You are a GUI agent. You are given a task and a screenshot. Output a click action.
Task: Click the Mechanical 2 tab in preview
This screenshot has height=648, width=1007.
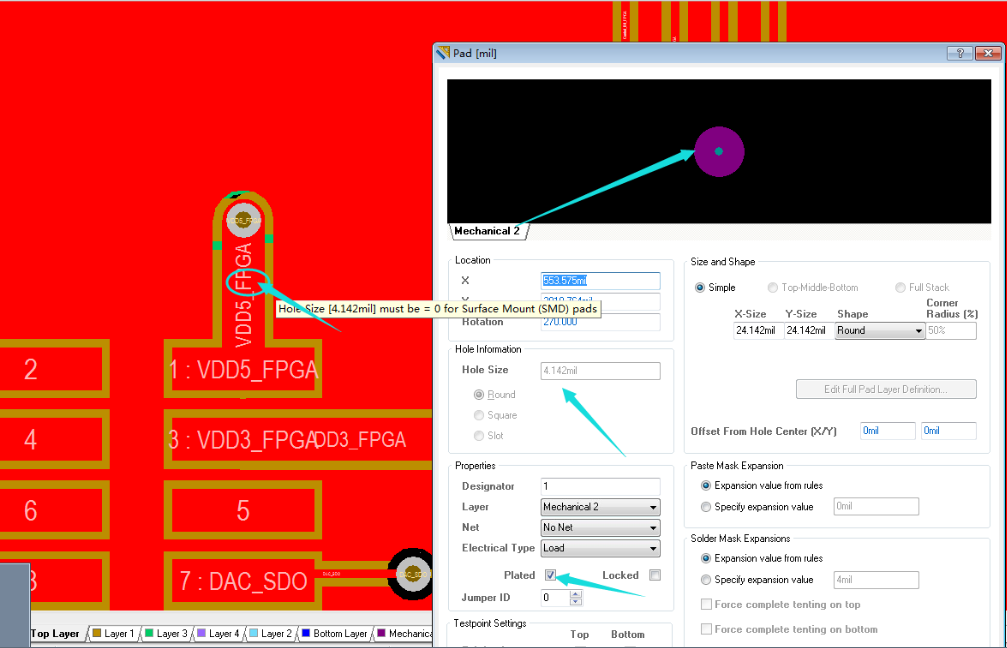(487, 231)
